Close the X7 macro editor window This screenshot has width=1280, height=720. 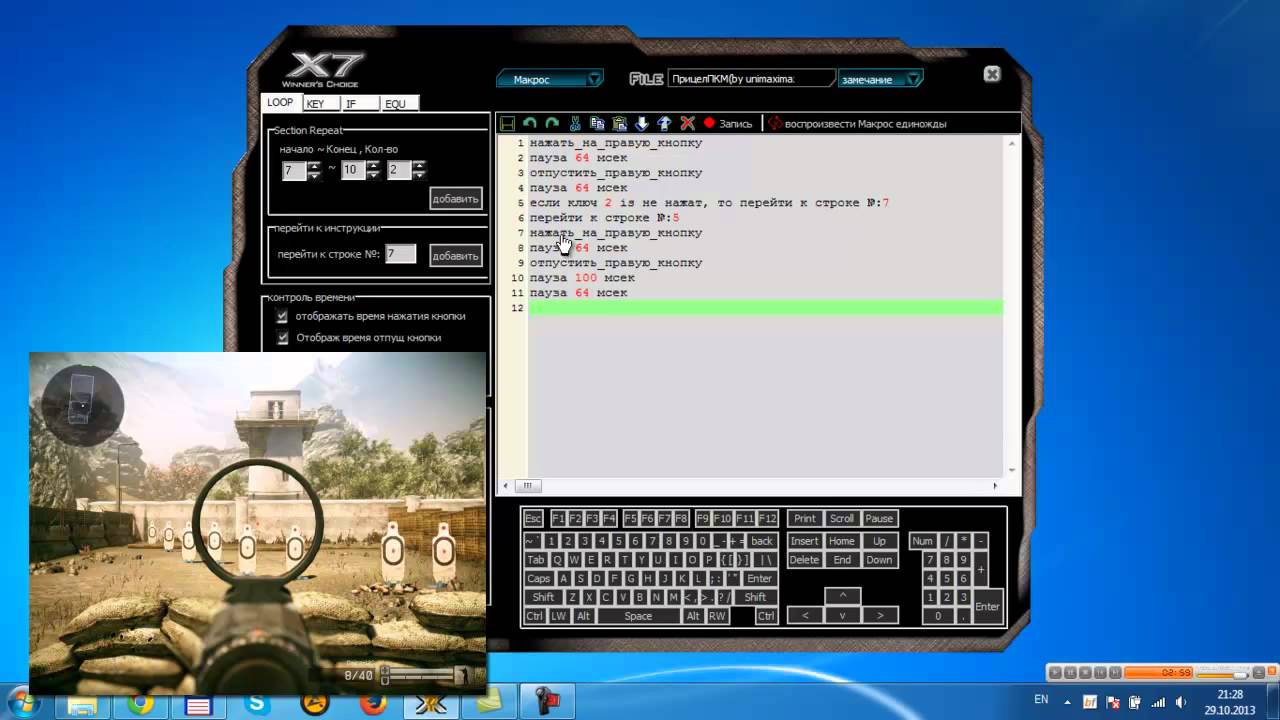click(x=991, y=74)
